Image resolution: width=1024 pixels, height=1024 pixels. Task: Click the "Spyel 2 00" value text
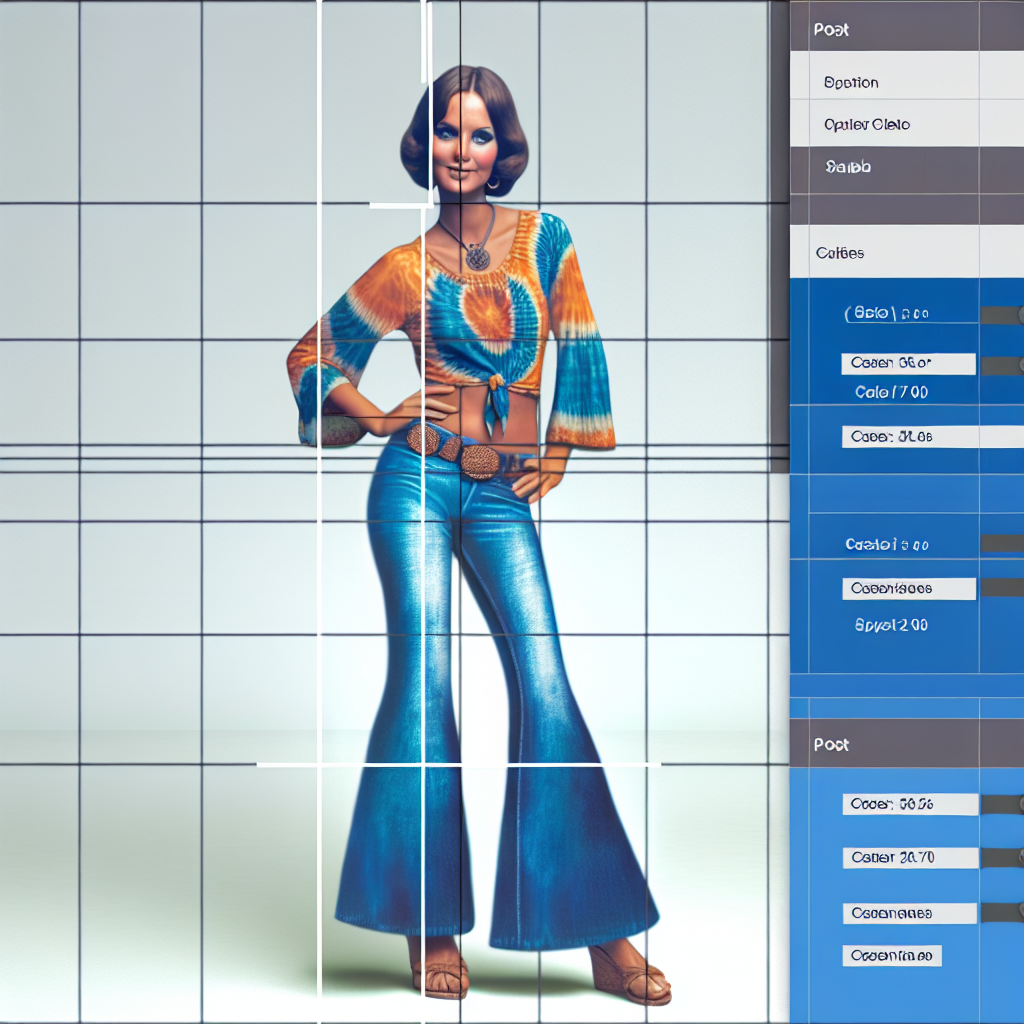[x=891, y=625]
